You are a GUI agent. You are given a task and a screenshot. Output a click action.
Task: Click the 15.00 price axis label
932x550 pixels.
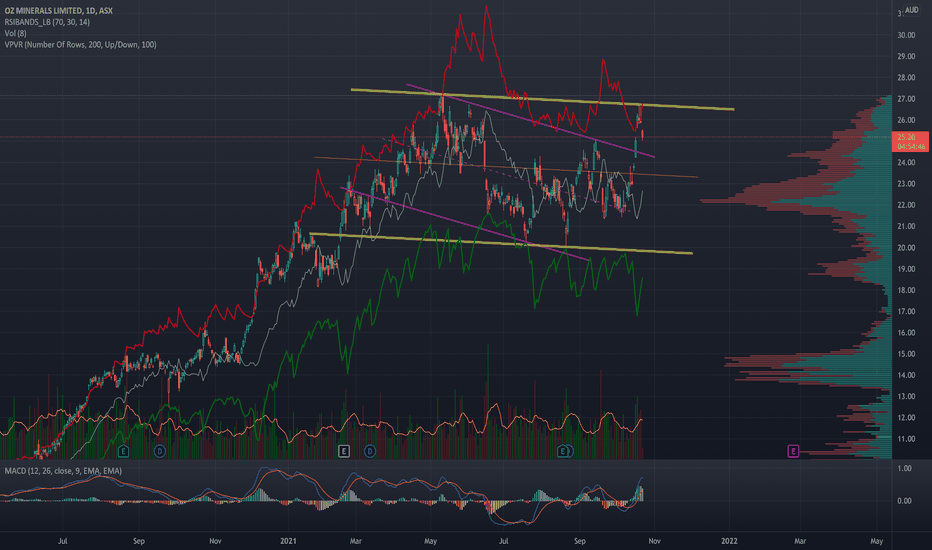coord(906,354)
